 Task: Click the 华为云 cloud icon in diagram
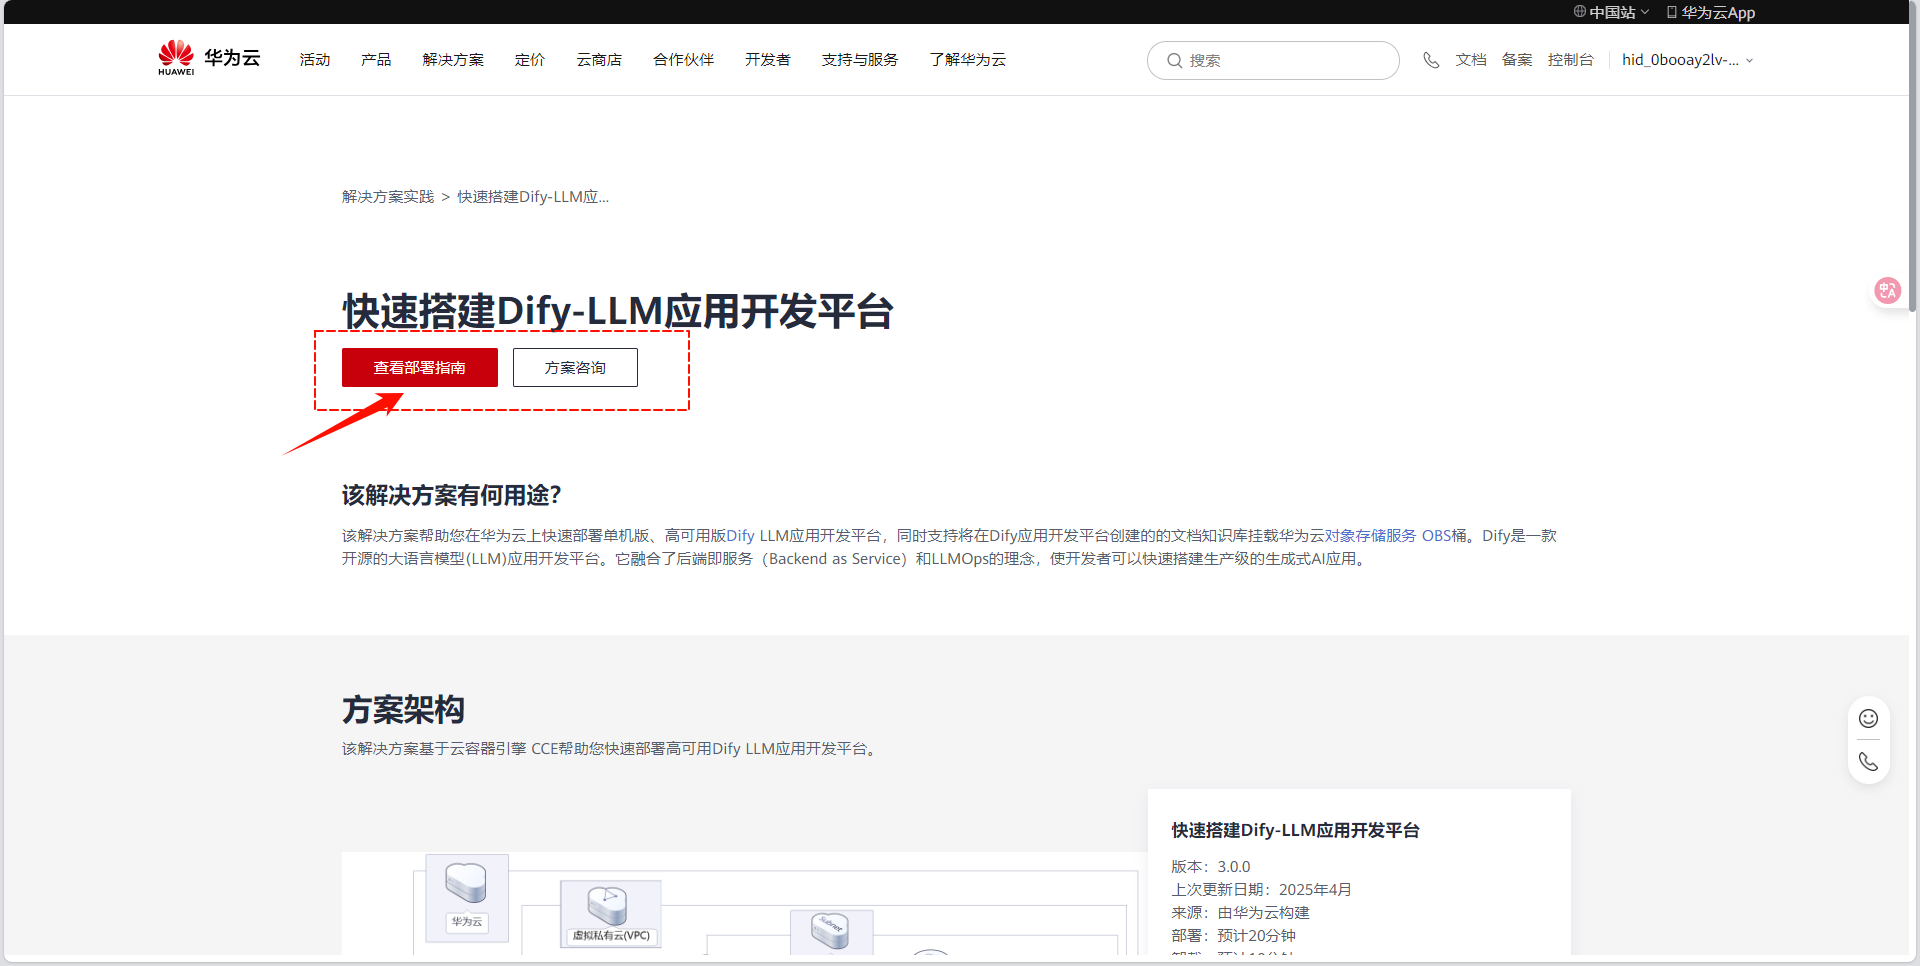[x=467, y=898]
